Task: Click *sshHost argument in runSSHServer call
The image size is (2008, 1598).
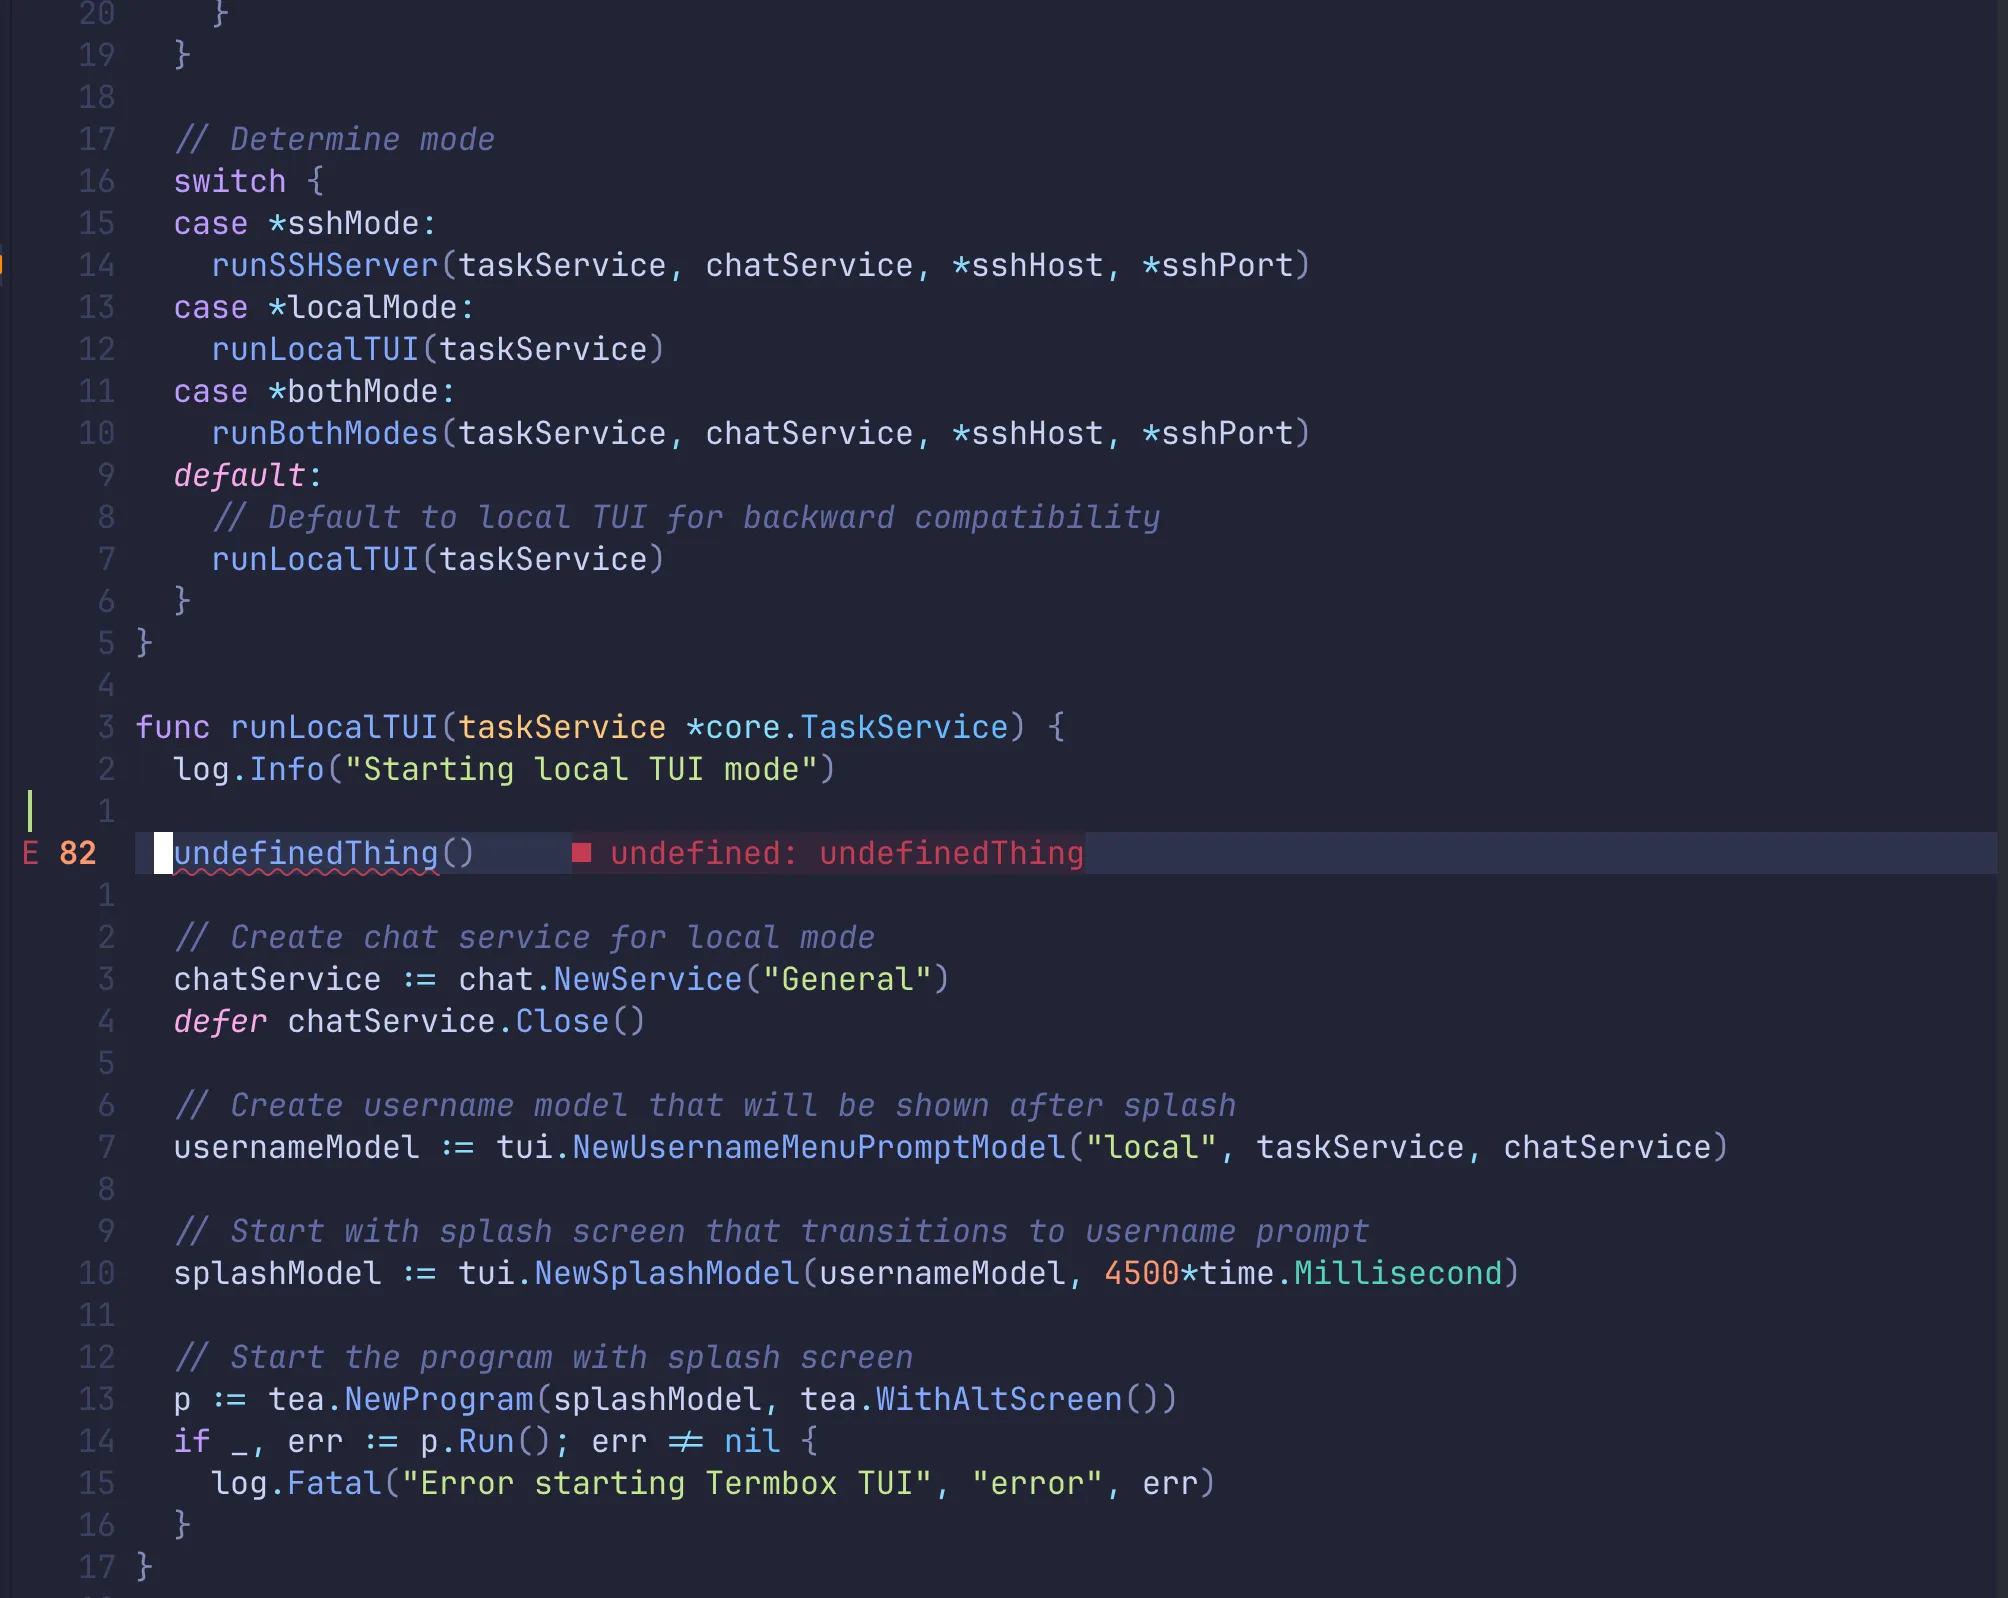Action: (x=1028, y=265)
